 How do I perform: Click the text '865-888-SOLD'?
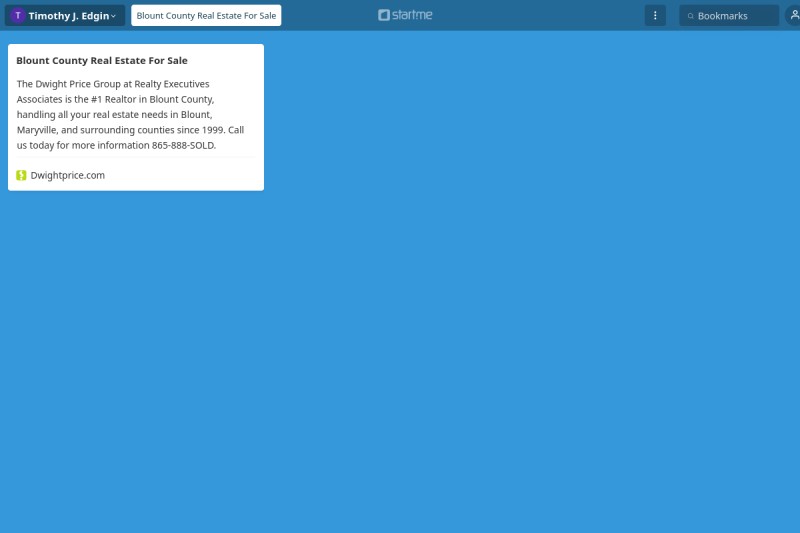click(183, 145)
